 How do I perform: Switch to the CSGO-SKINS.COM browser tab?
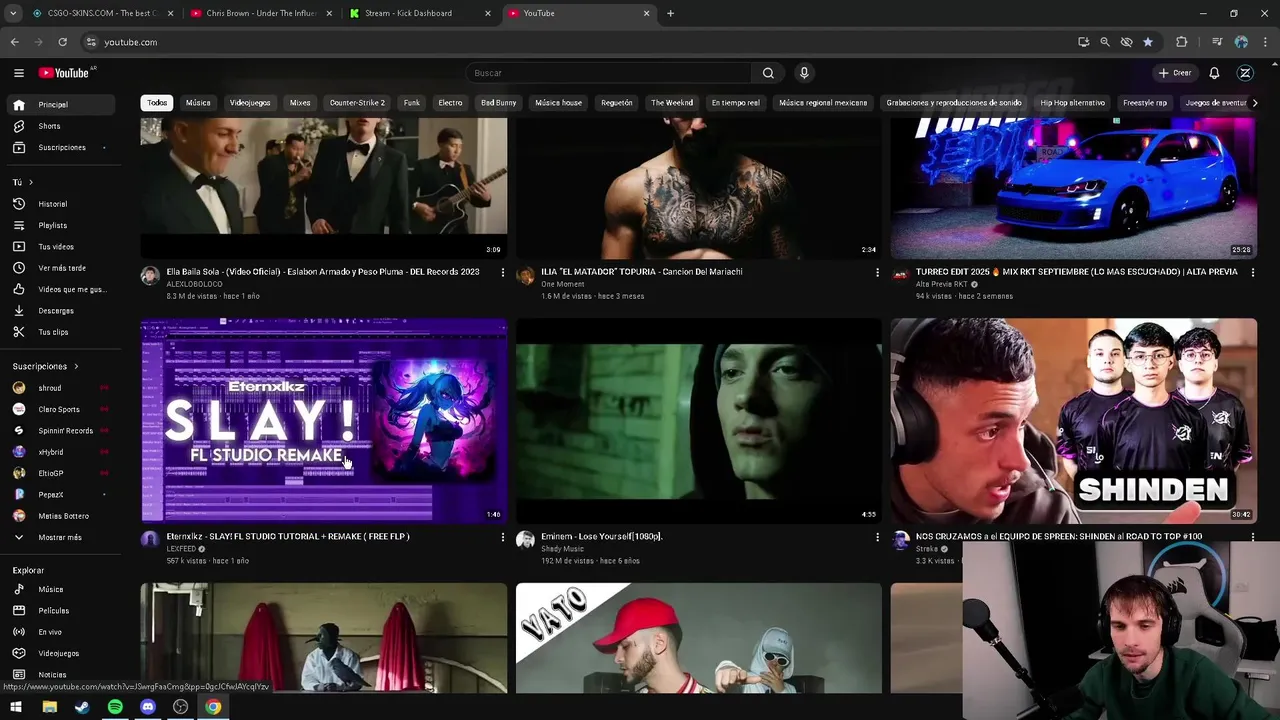click(x=100, y=13)
